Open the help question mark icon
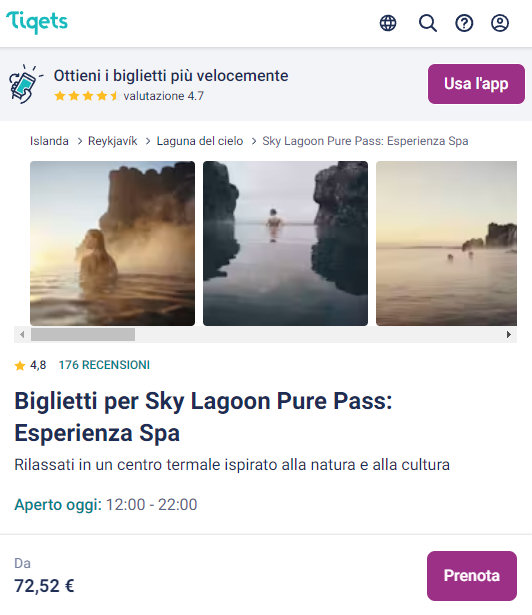Image resolution: width=532 pixels, height=615 pixels. point(464,23)
